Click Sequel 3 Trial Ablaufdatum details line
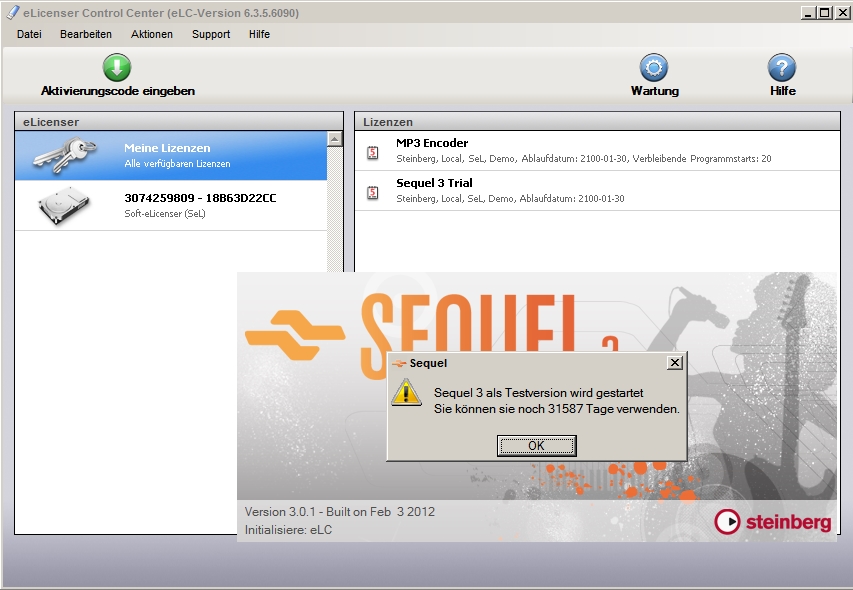853x590 pixels. click(510, 199)
